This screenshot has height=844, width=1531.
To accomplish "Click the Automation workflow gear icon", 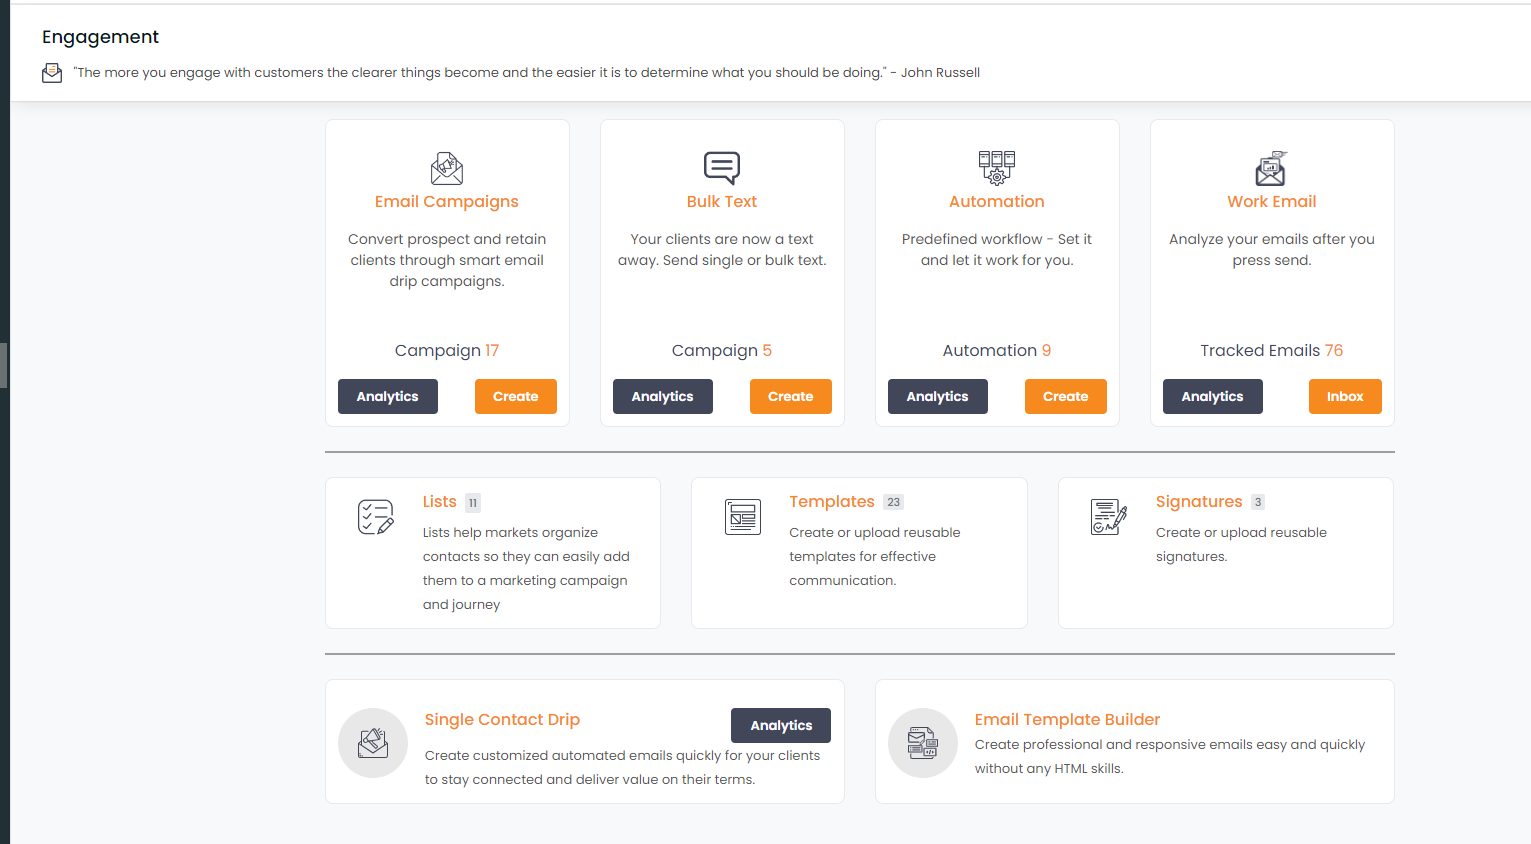I will [x=997, y=168].
